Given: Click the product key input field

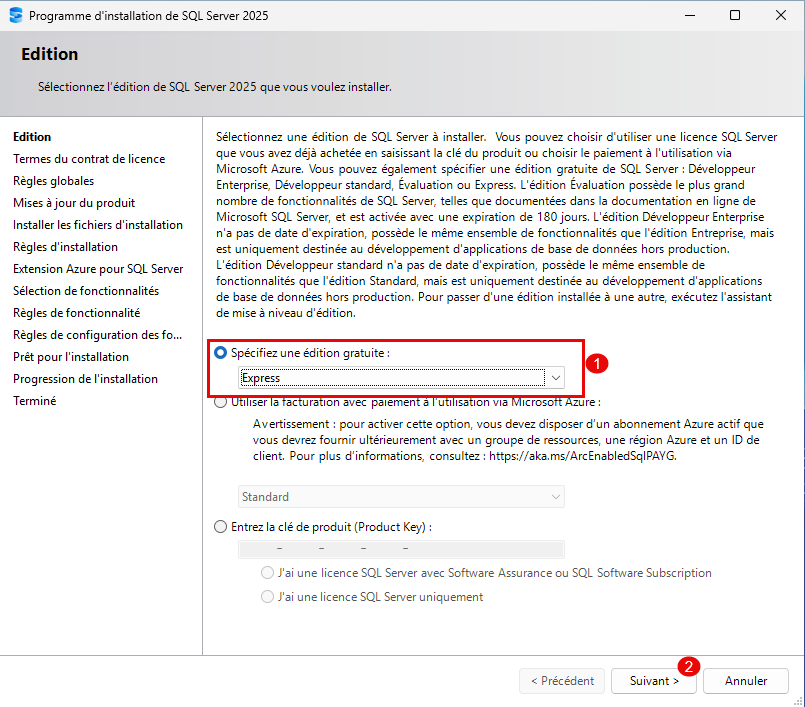Looking at the screenshot, I should pyautogui.click(x=401, y=549).
